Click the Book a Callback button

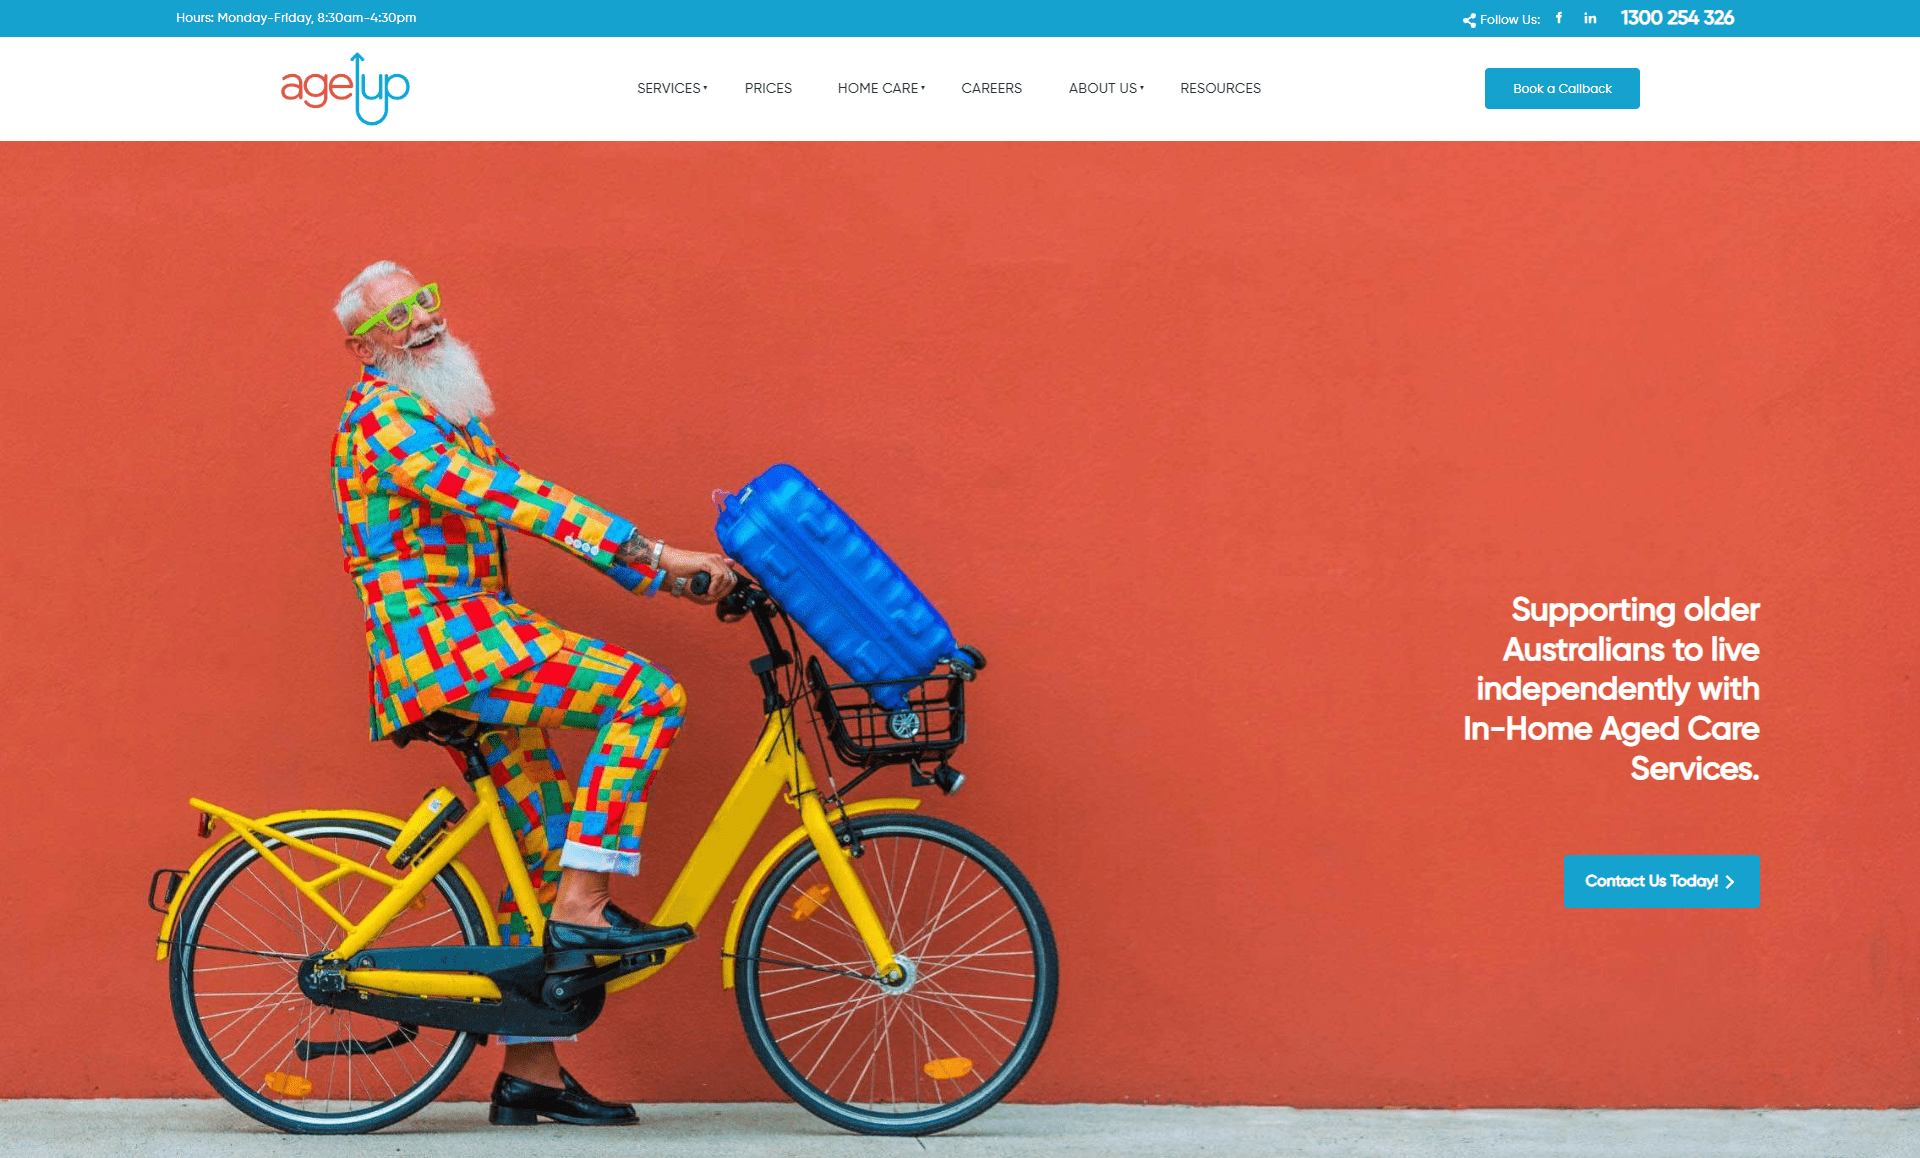coord(1562,88)
